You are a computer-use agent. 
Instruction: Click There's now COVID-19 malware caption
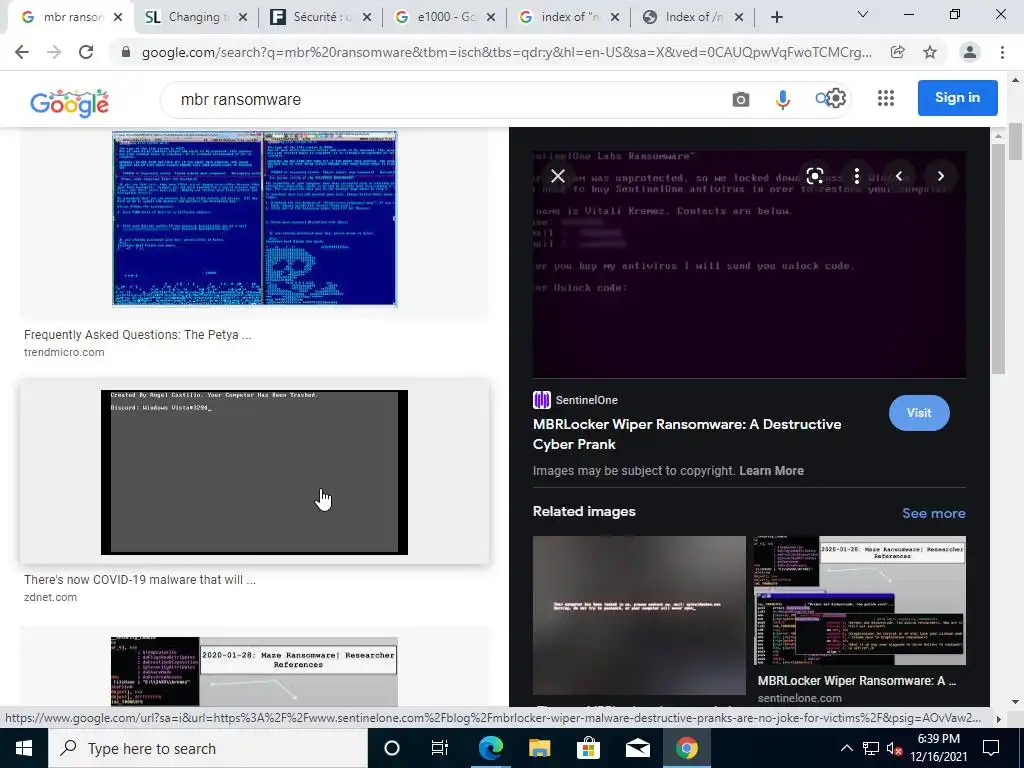click(140, 580)
